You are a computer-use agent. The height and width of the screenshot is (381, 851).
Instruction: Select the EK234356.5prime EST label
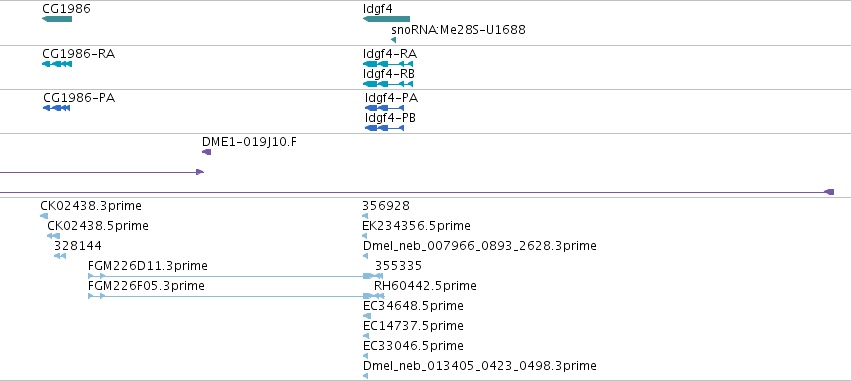(x=416, y=226)
